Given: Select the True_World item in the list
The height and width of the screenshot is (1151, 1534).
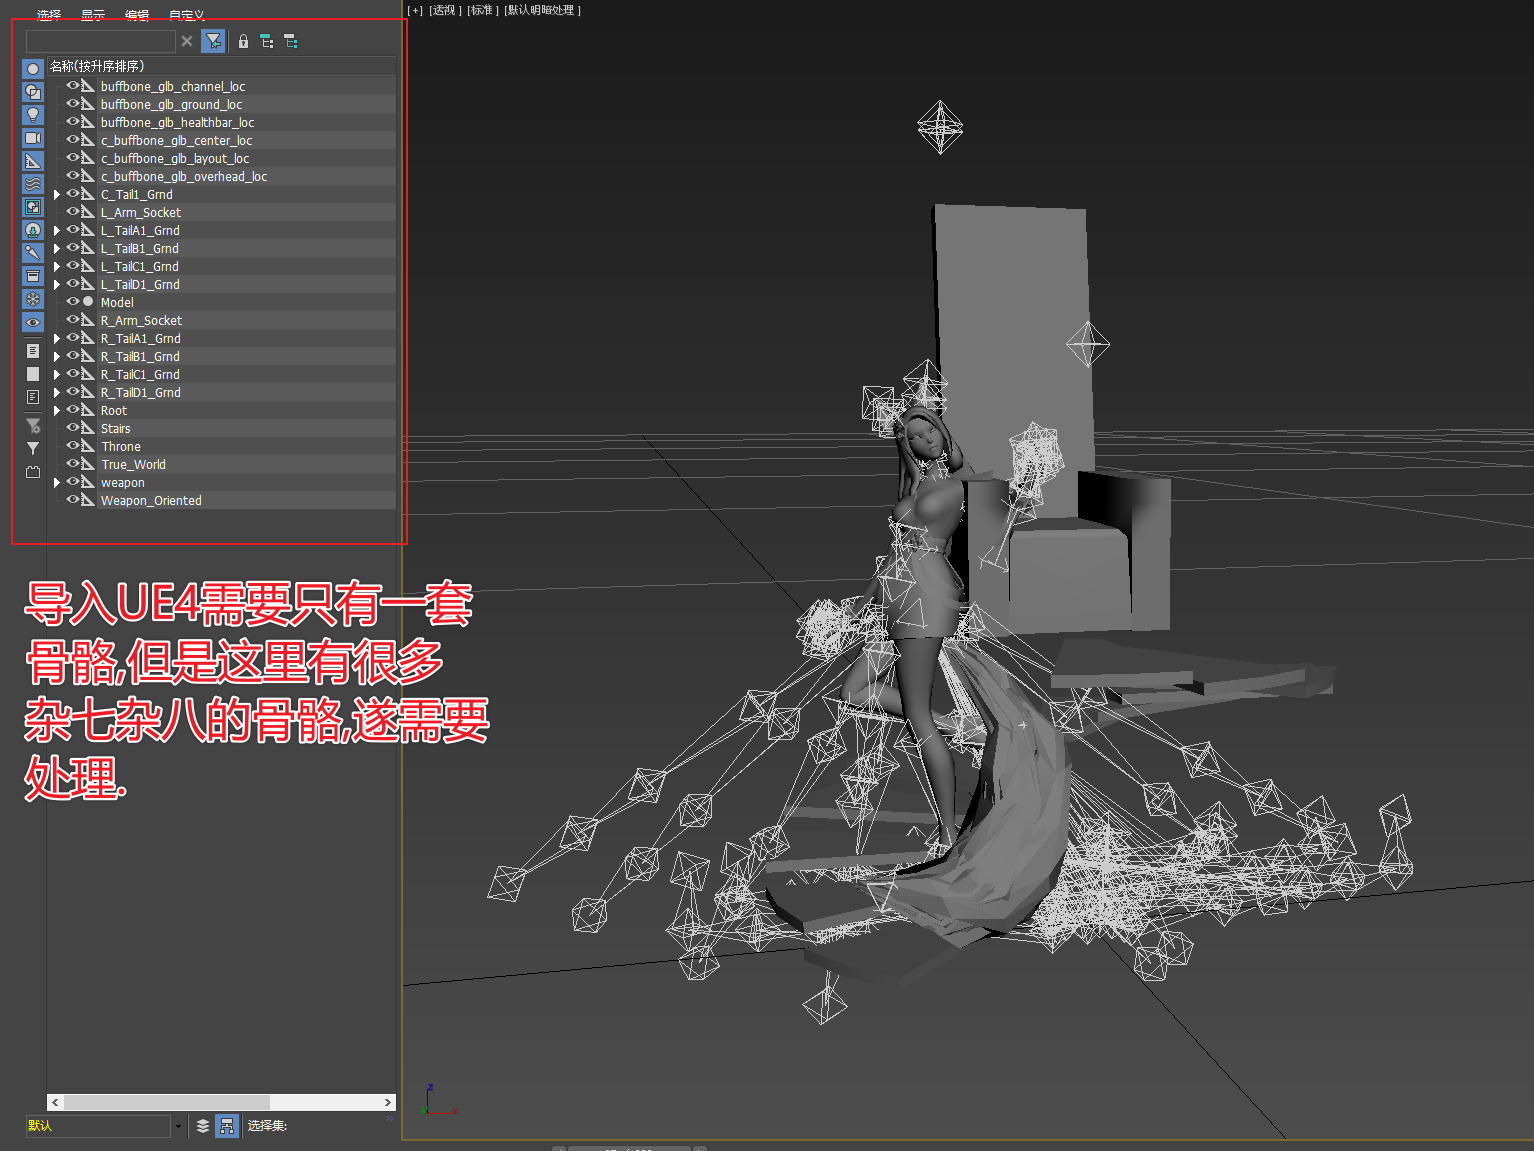Looking at the screenshot, I should pos(133,464).
